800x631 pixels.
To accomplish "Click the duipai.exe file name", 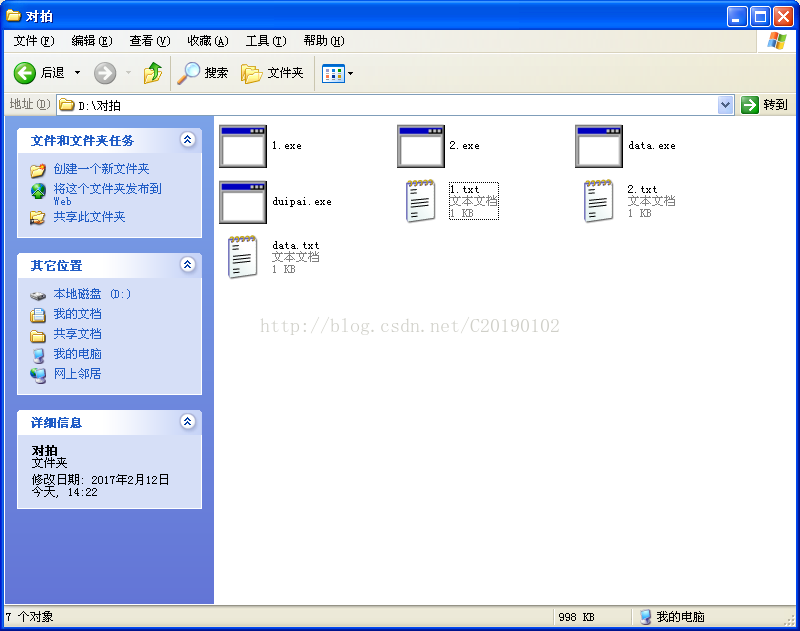I will point(302,201).
